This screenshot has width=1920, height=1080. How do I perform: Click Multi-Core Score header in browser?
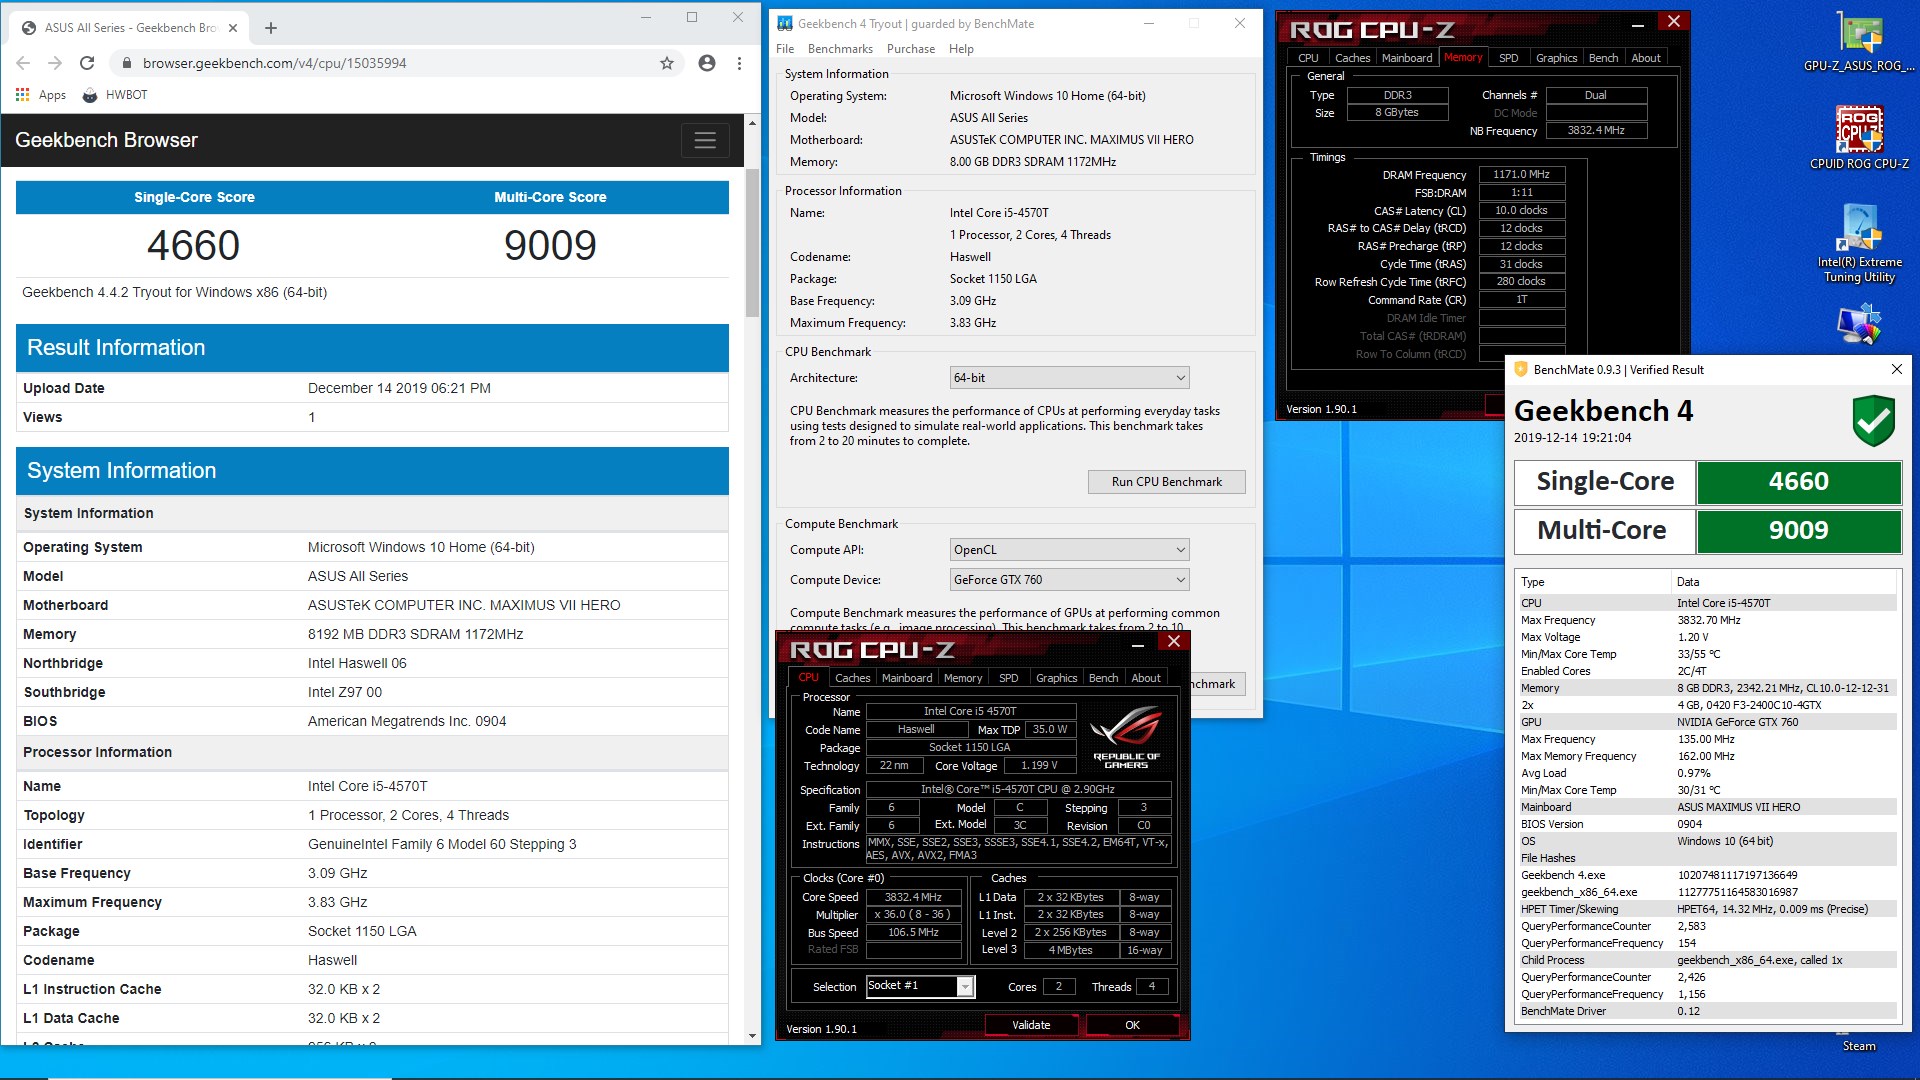click(x=550, y=197)
